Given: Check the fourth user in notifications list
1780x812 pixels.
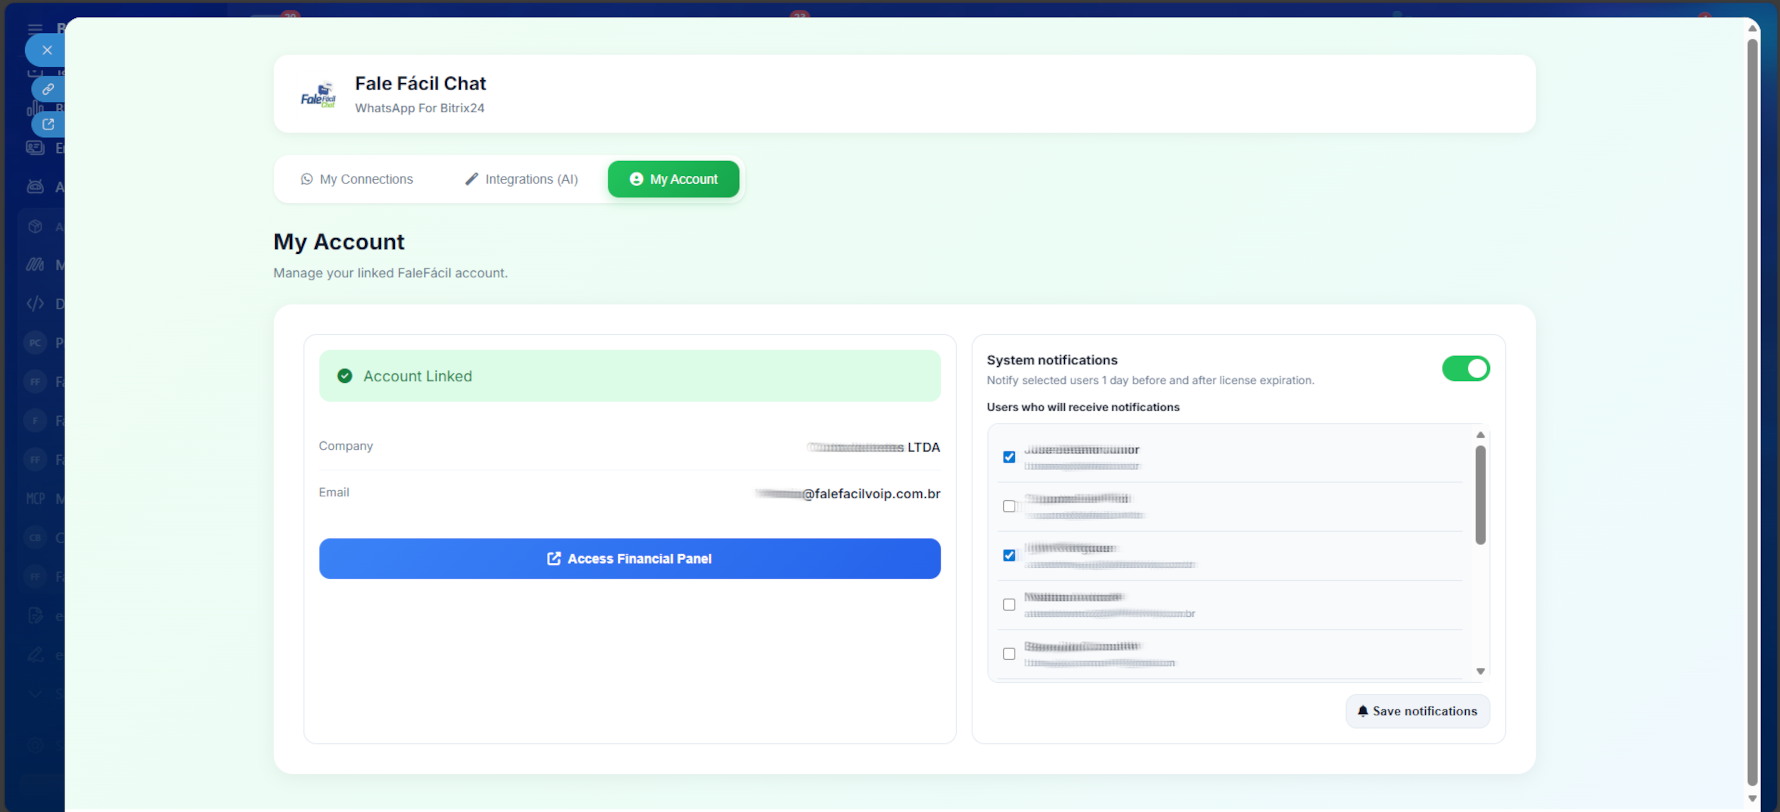Looking at the screenshot, I should 1009,604.
